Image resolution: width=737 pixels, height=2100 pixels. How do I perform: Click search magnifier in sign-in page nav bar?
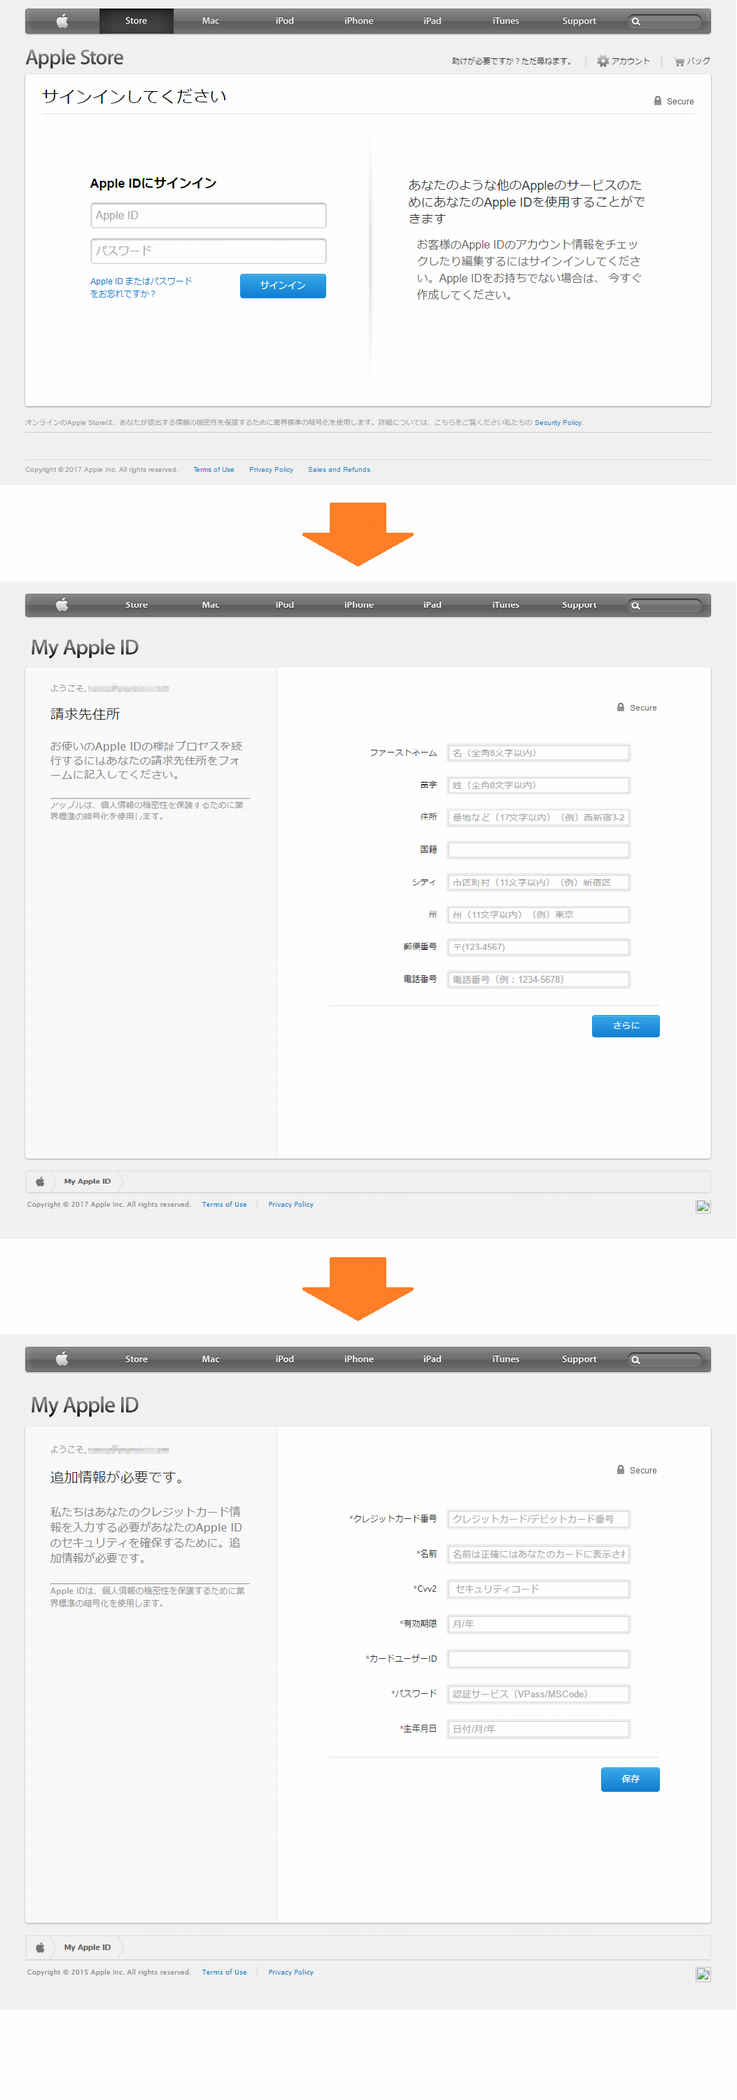tap(635, 21)
